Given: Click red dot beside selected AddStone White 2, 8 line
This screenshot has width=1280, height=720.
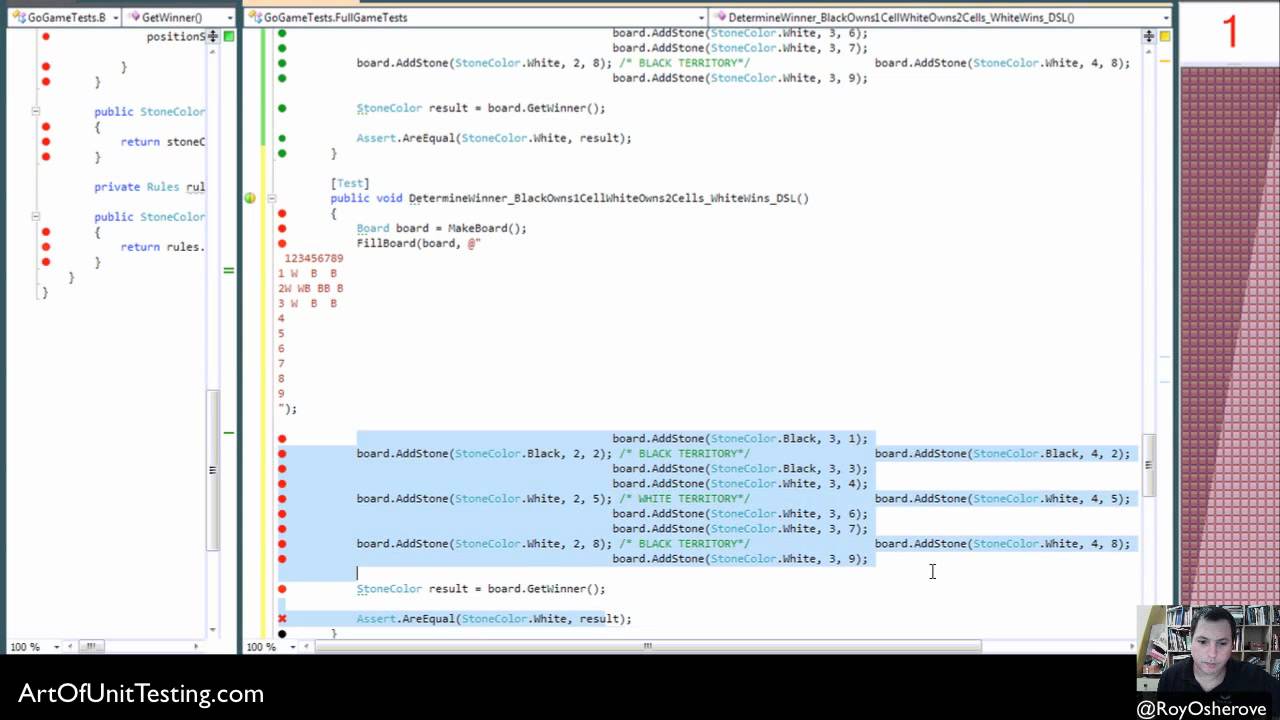Looking at the screenshot, I should [282, 544].
